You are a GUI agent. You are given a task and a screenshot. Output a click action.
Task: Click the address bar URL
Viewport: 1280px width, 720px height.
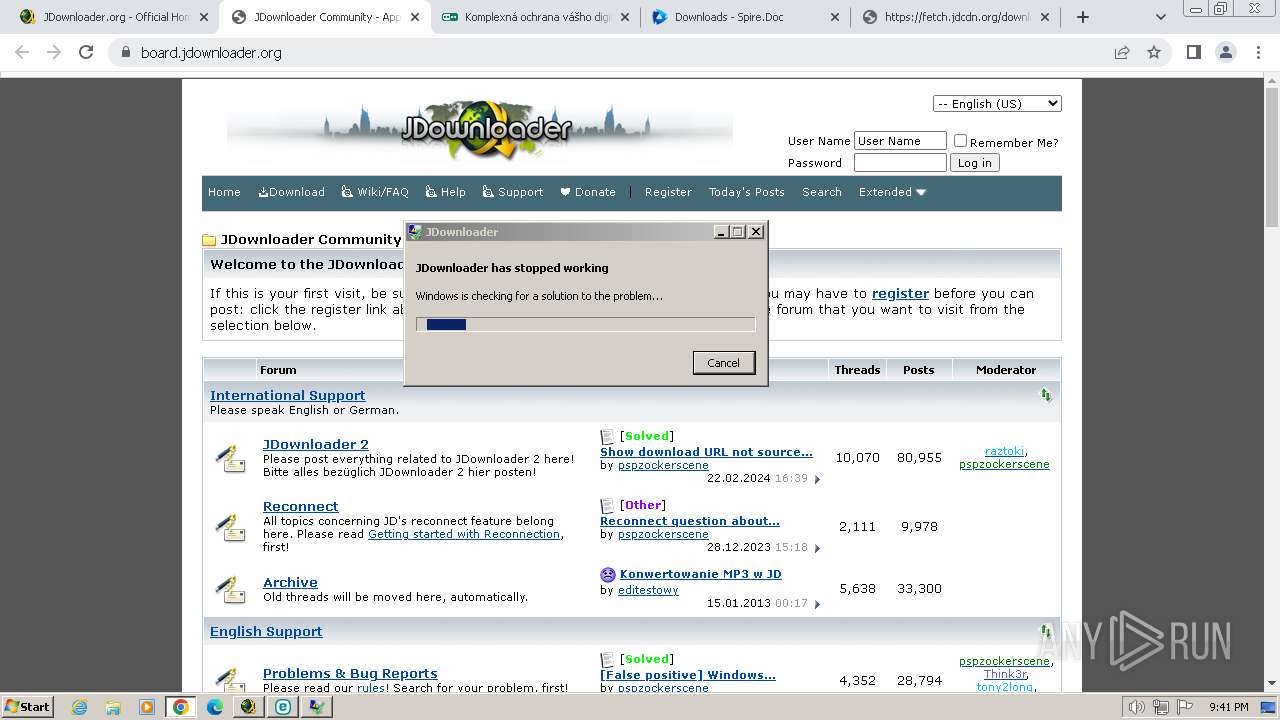click(x=211, y=52)
